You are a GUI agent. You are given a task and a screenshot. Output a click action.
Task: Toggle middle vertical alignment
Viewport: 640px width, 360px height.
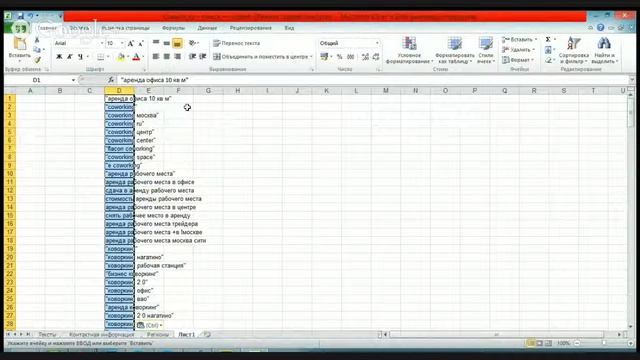[167, 42]
